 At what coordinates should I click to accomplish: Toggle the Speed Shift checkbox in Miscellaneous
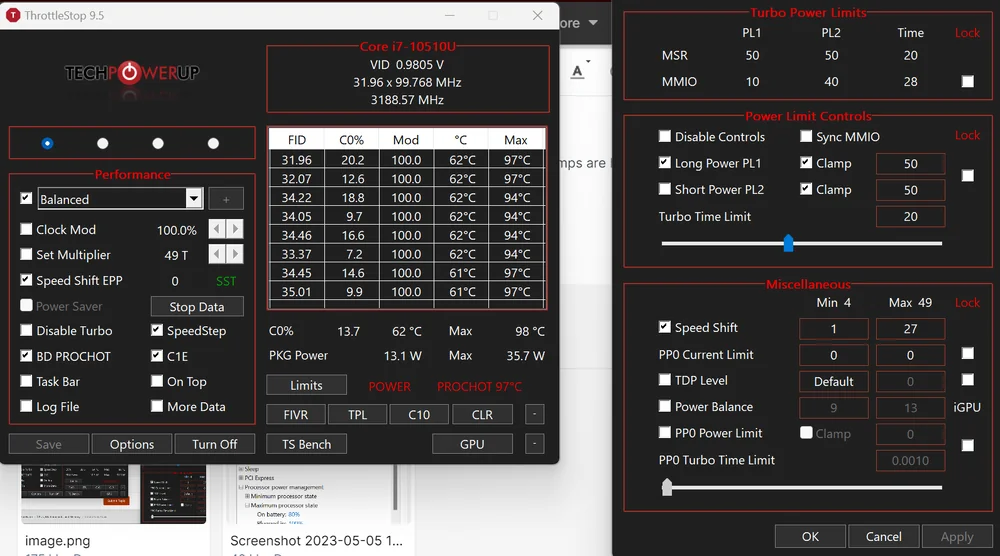click(665, 327)
